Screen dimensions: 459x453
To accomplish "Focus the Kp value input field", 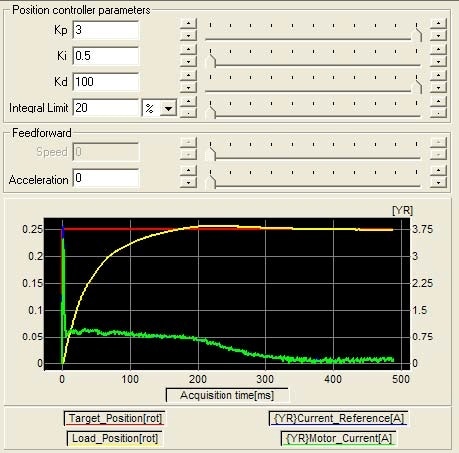I will point(105,30).
